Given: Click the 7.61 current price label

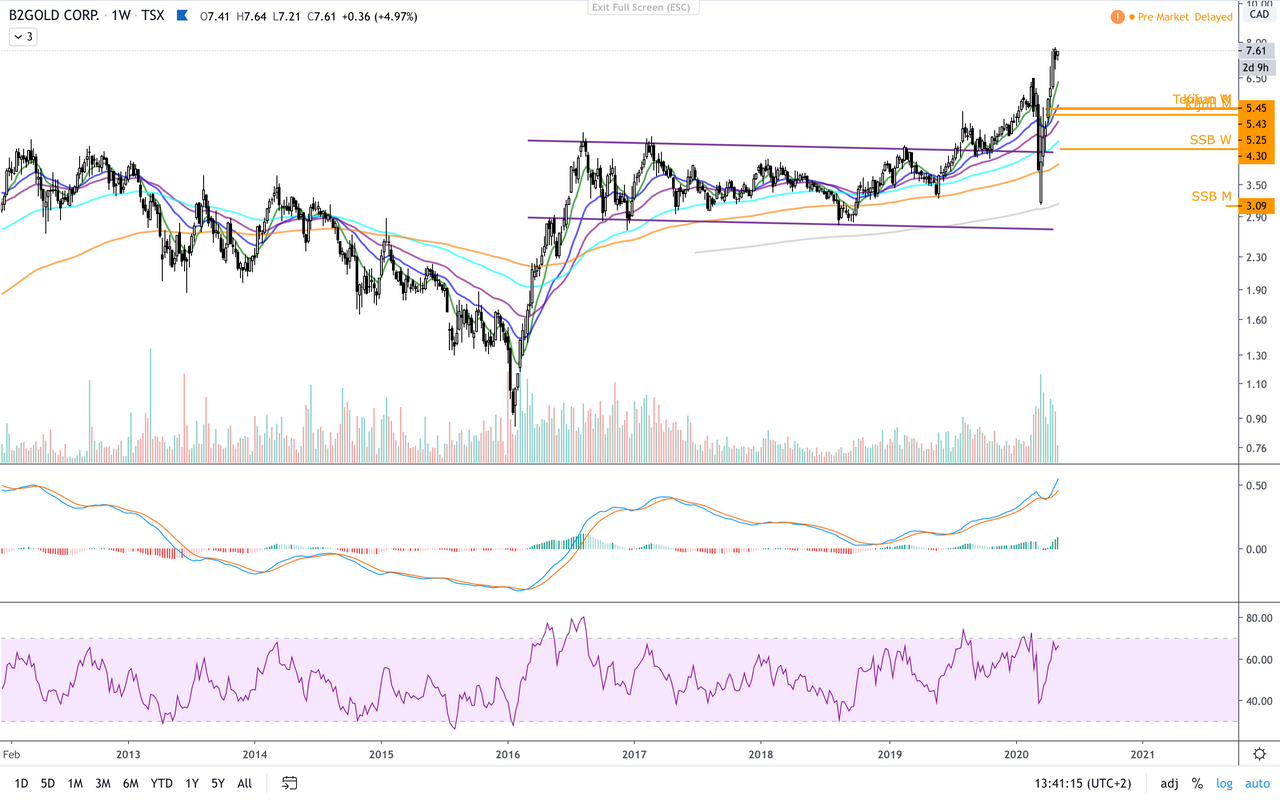Looking at the screenshot, I should tap(1256, 51).
